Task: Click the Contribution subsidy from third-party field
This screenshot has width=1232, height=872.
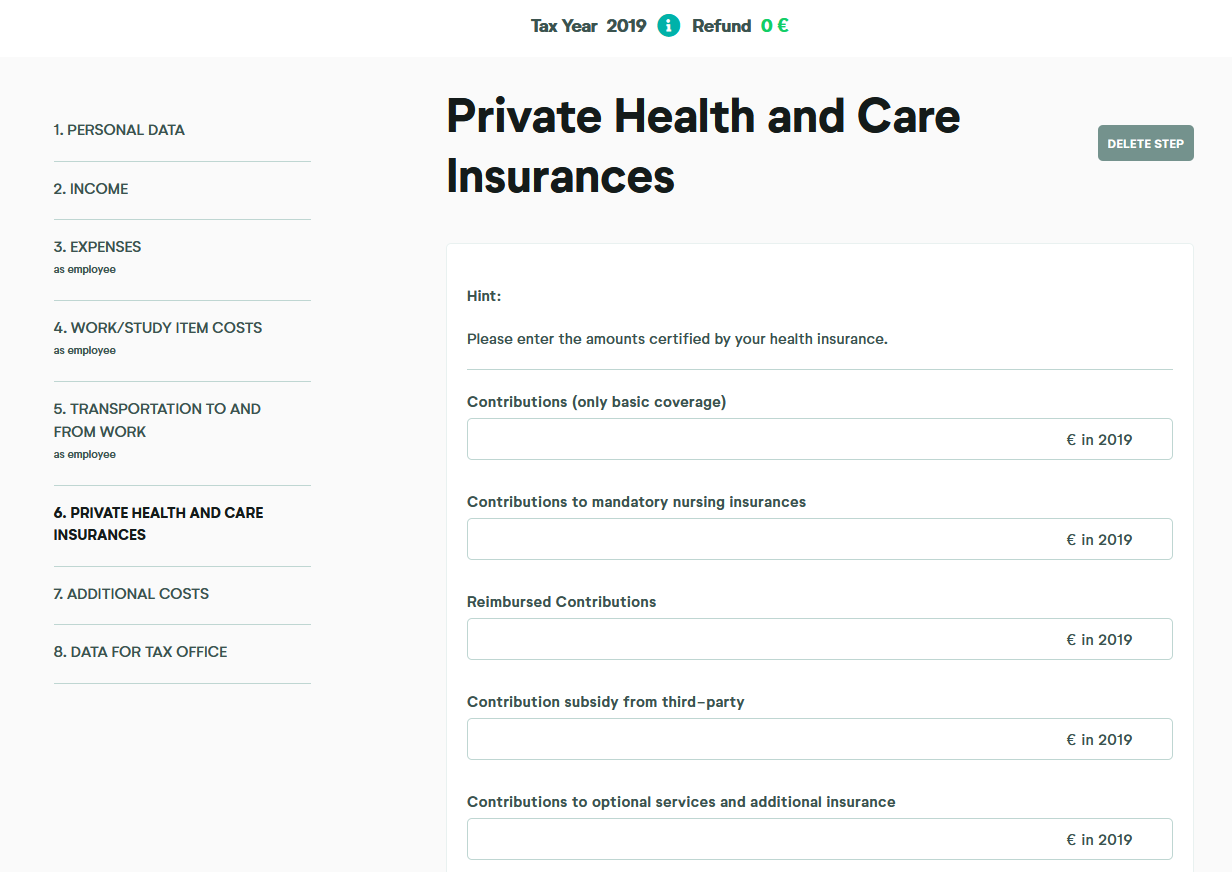Action: tap(819, 739)
